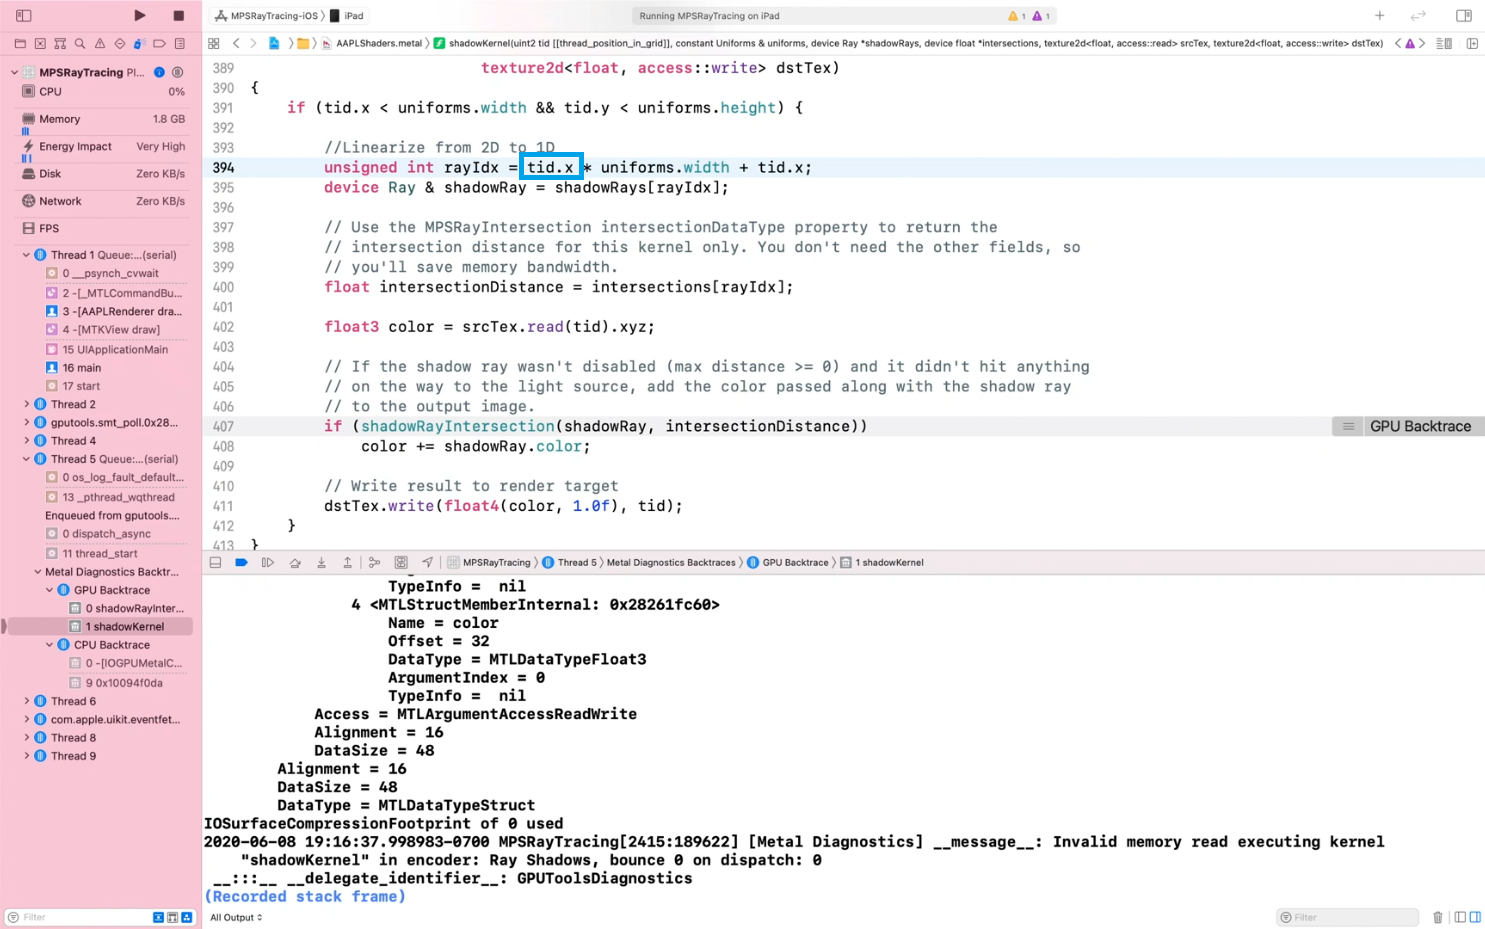Select stack frame 0 shadowRayInter...
The width and height of the screenshot is (1485, 929).
click(x=125, y=608)
